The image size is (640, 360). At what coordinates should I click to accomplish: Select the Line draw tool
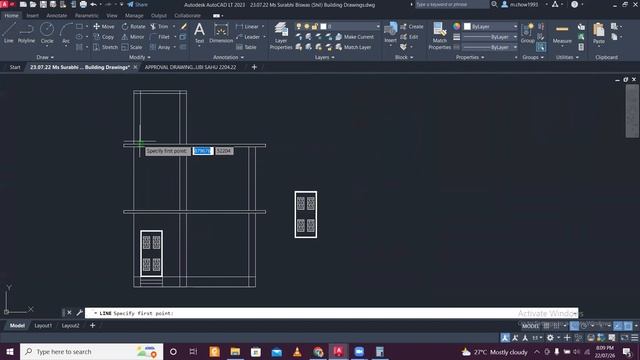click(9, 33)
